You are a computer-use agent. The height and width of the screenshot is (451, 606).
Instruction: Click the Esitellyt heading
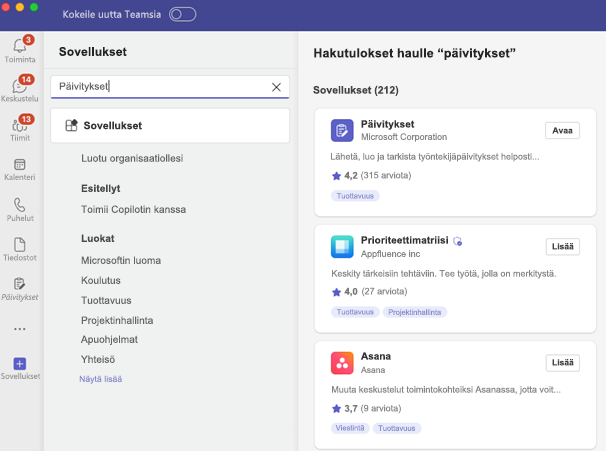click(x=100, y=189)
